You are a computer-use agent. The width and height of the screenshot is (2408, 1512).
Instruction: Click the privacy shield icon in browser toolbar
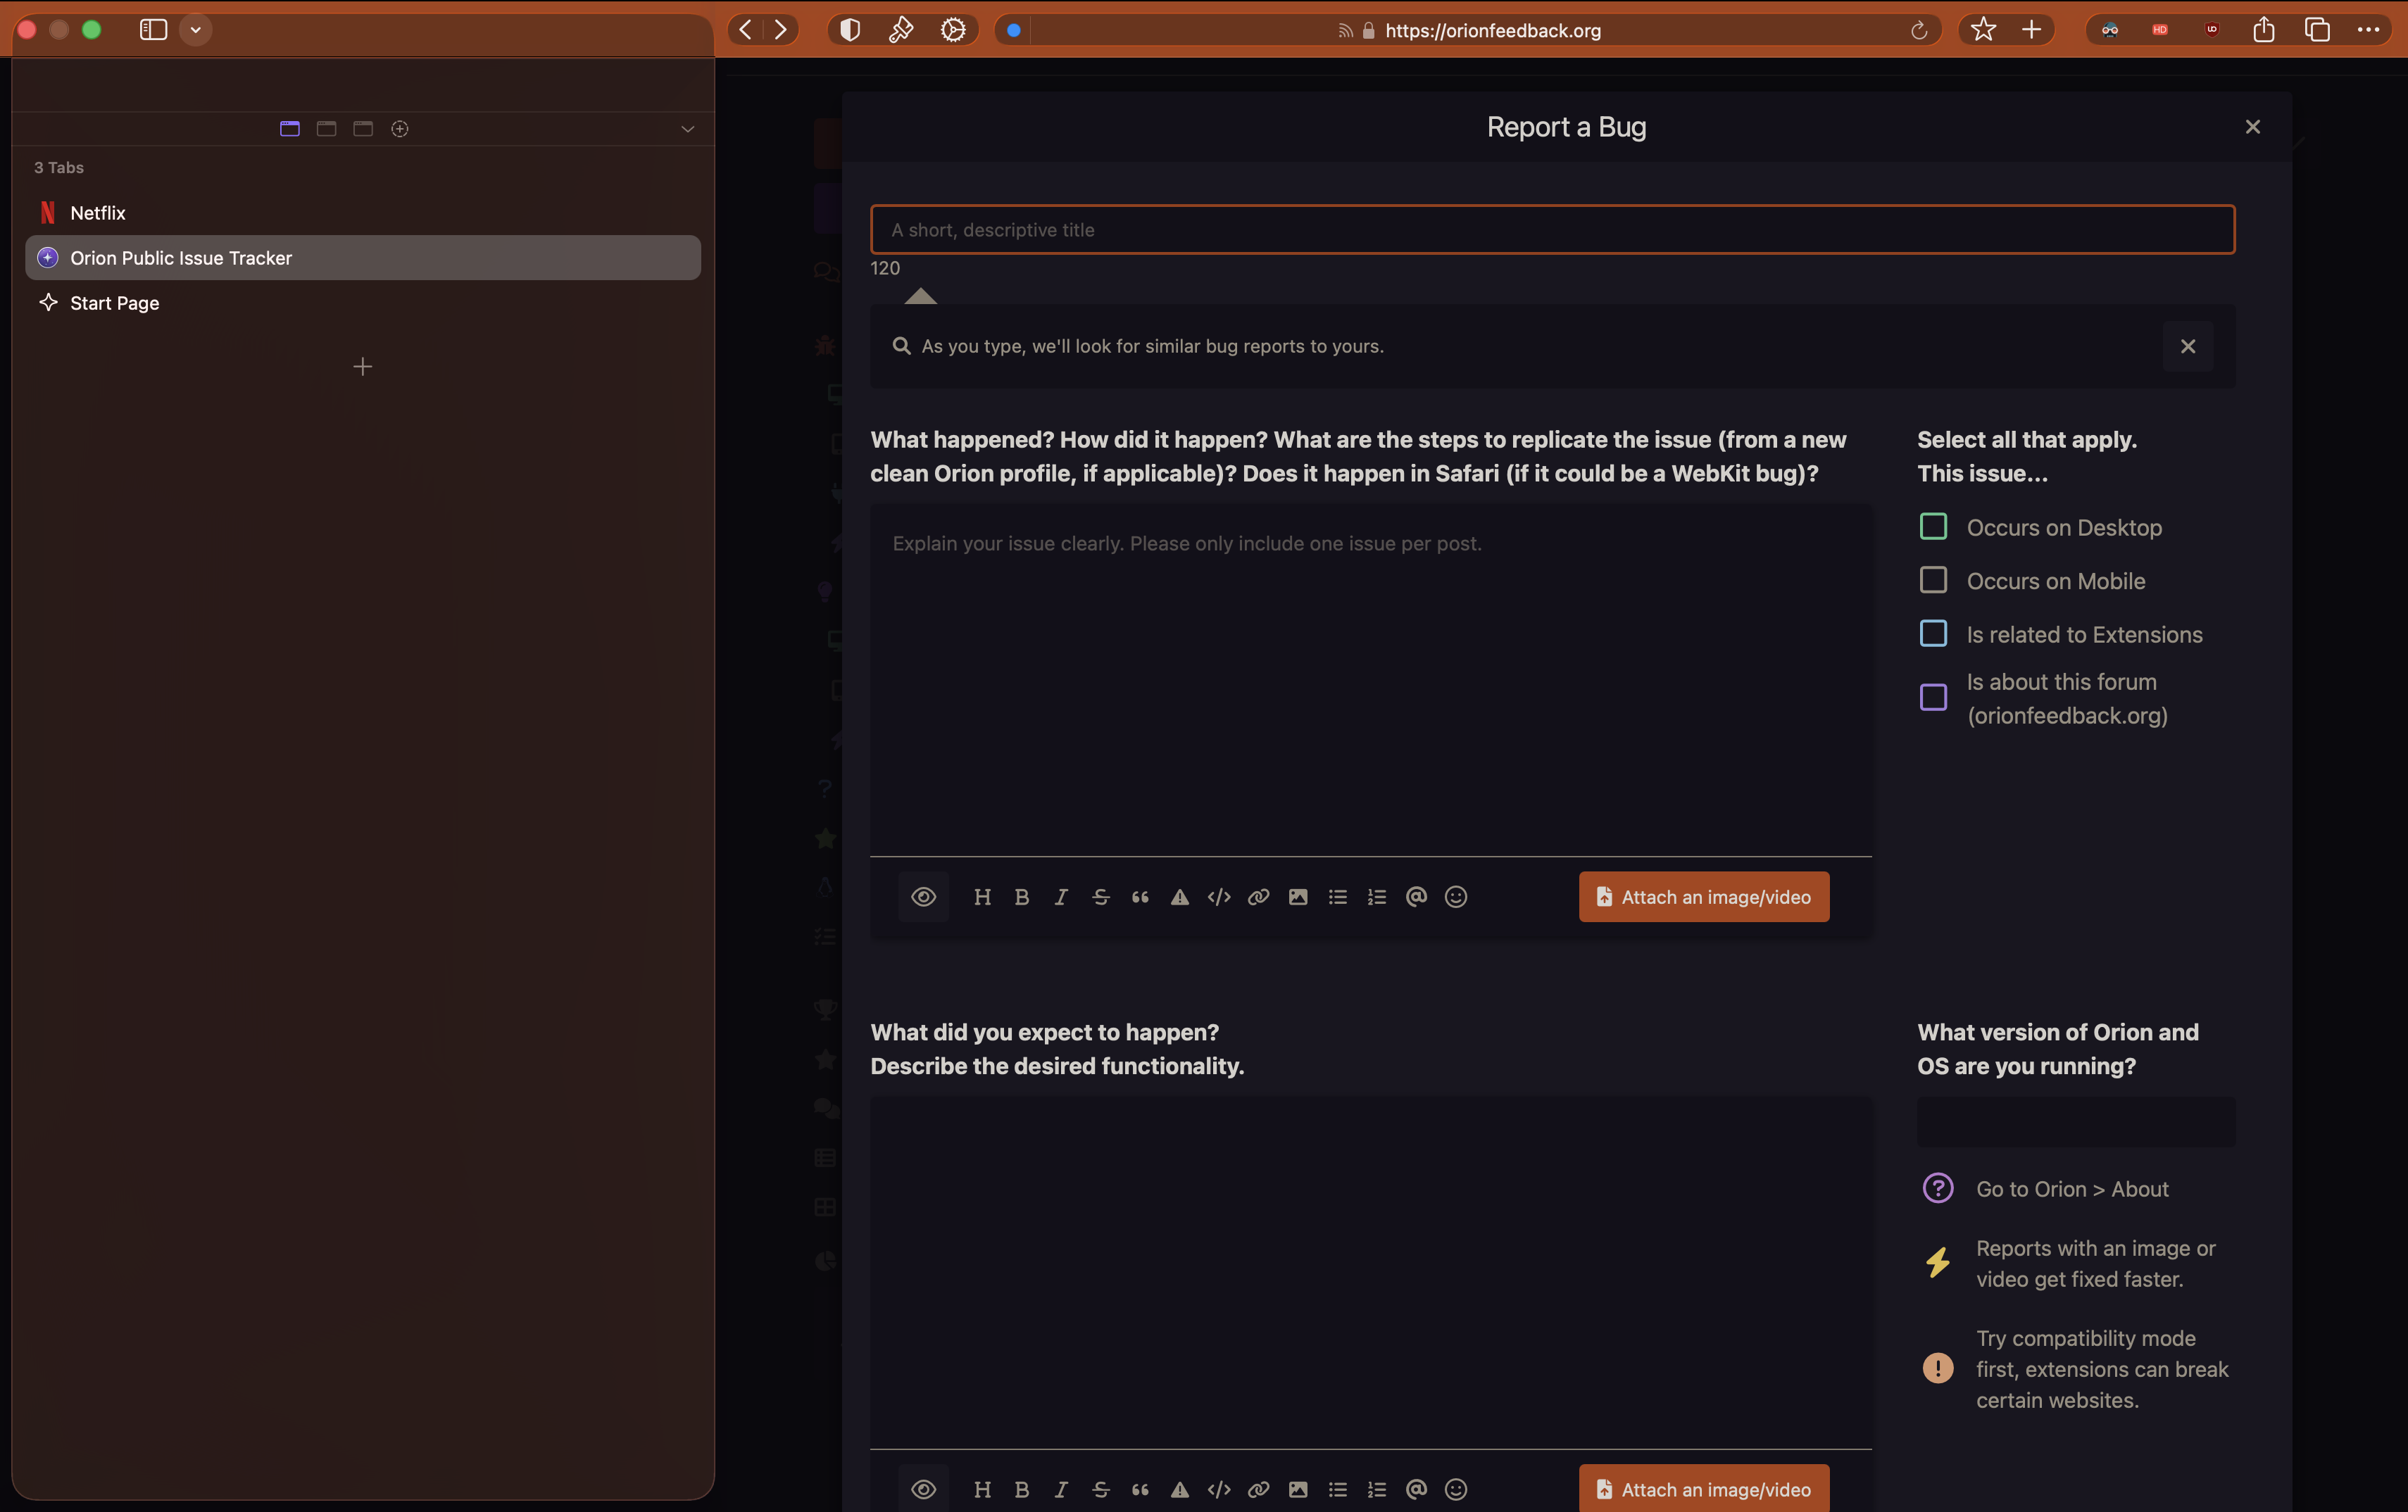point(849,30)
